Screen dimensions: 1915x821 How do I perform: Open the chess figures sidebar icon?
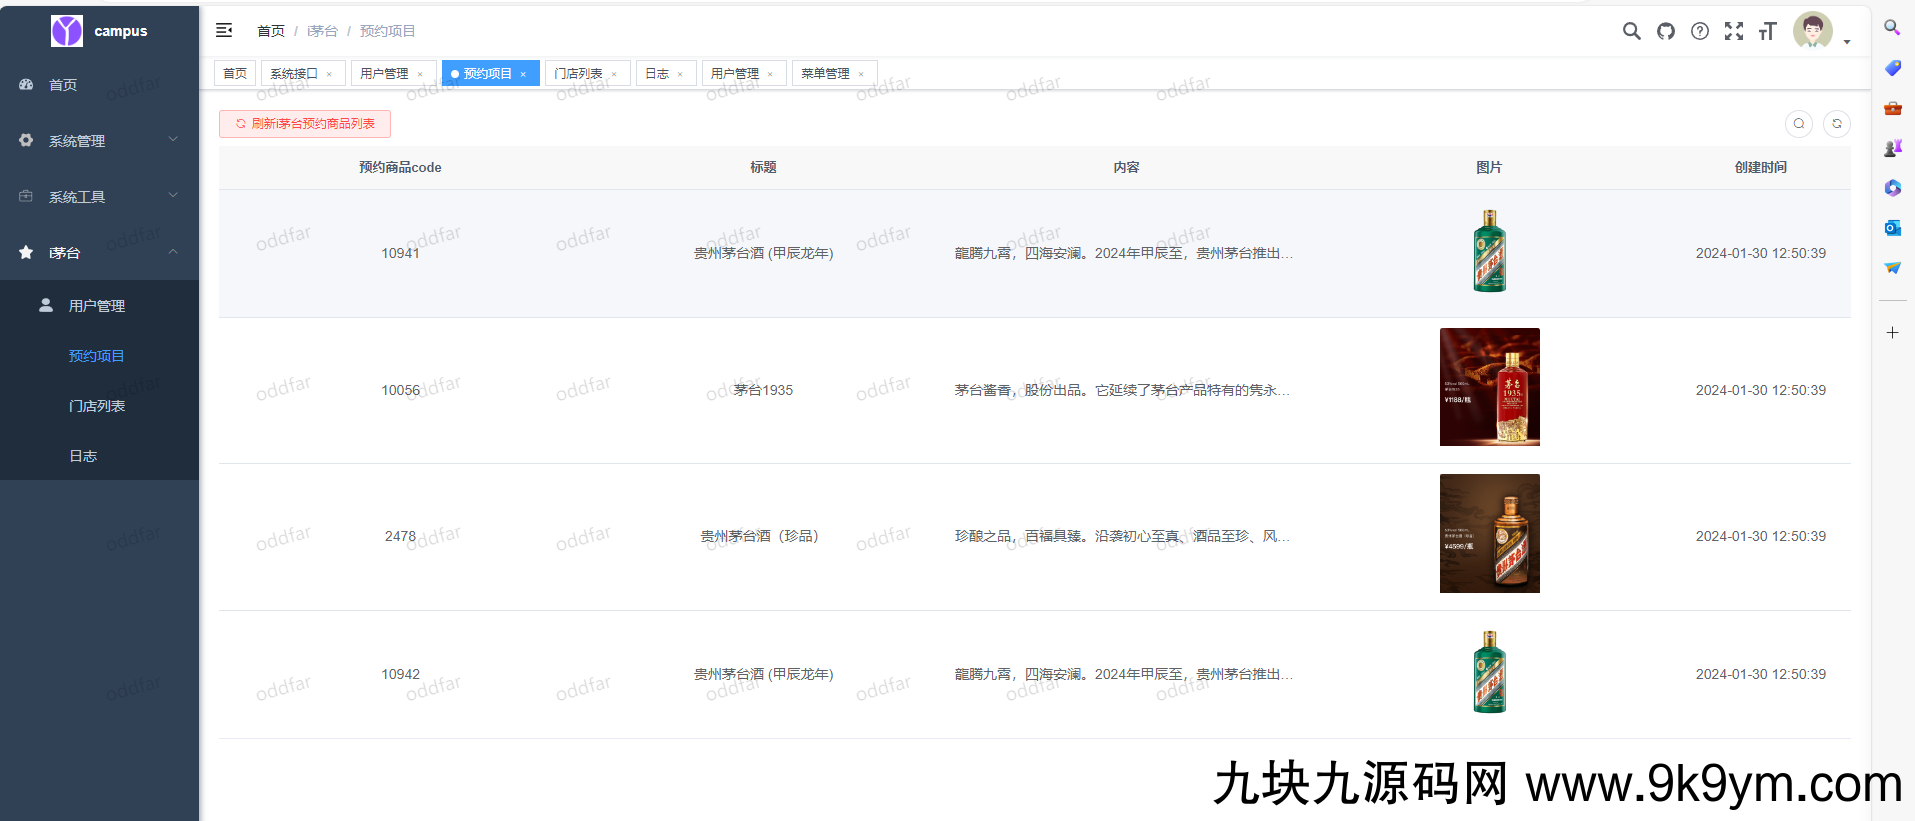pyautogui.click(x=1892, y=148)
